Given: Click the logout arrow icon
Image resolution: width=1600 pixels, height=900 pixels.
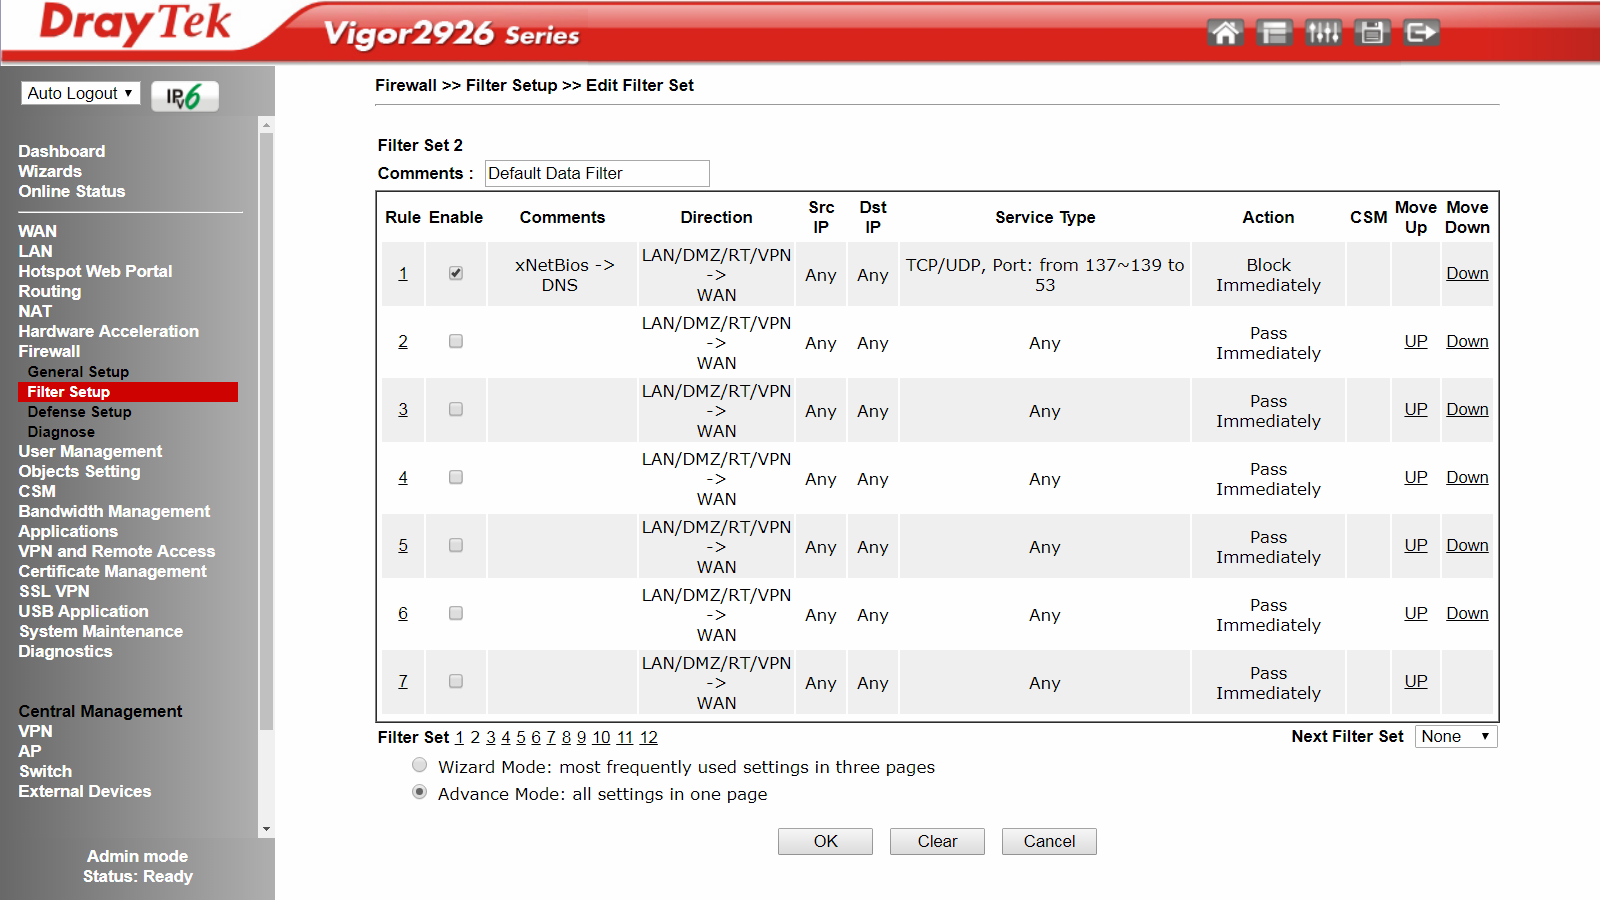Looking at the screenshot, I should tap(1421, 33).
